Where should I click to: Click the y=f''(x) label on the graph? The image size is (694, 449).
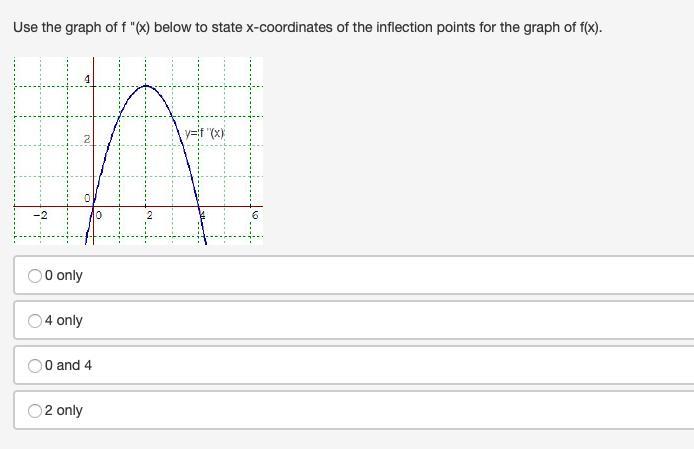pyautogui.click(x=205, y=133)
